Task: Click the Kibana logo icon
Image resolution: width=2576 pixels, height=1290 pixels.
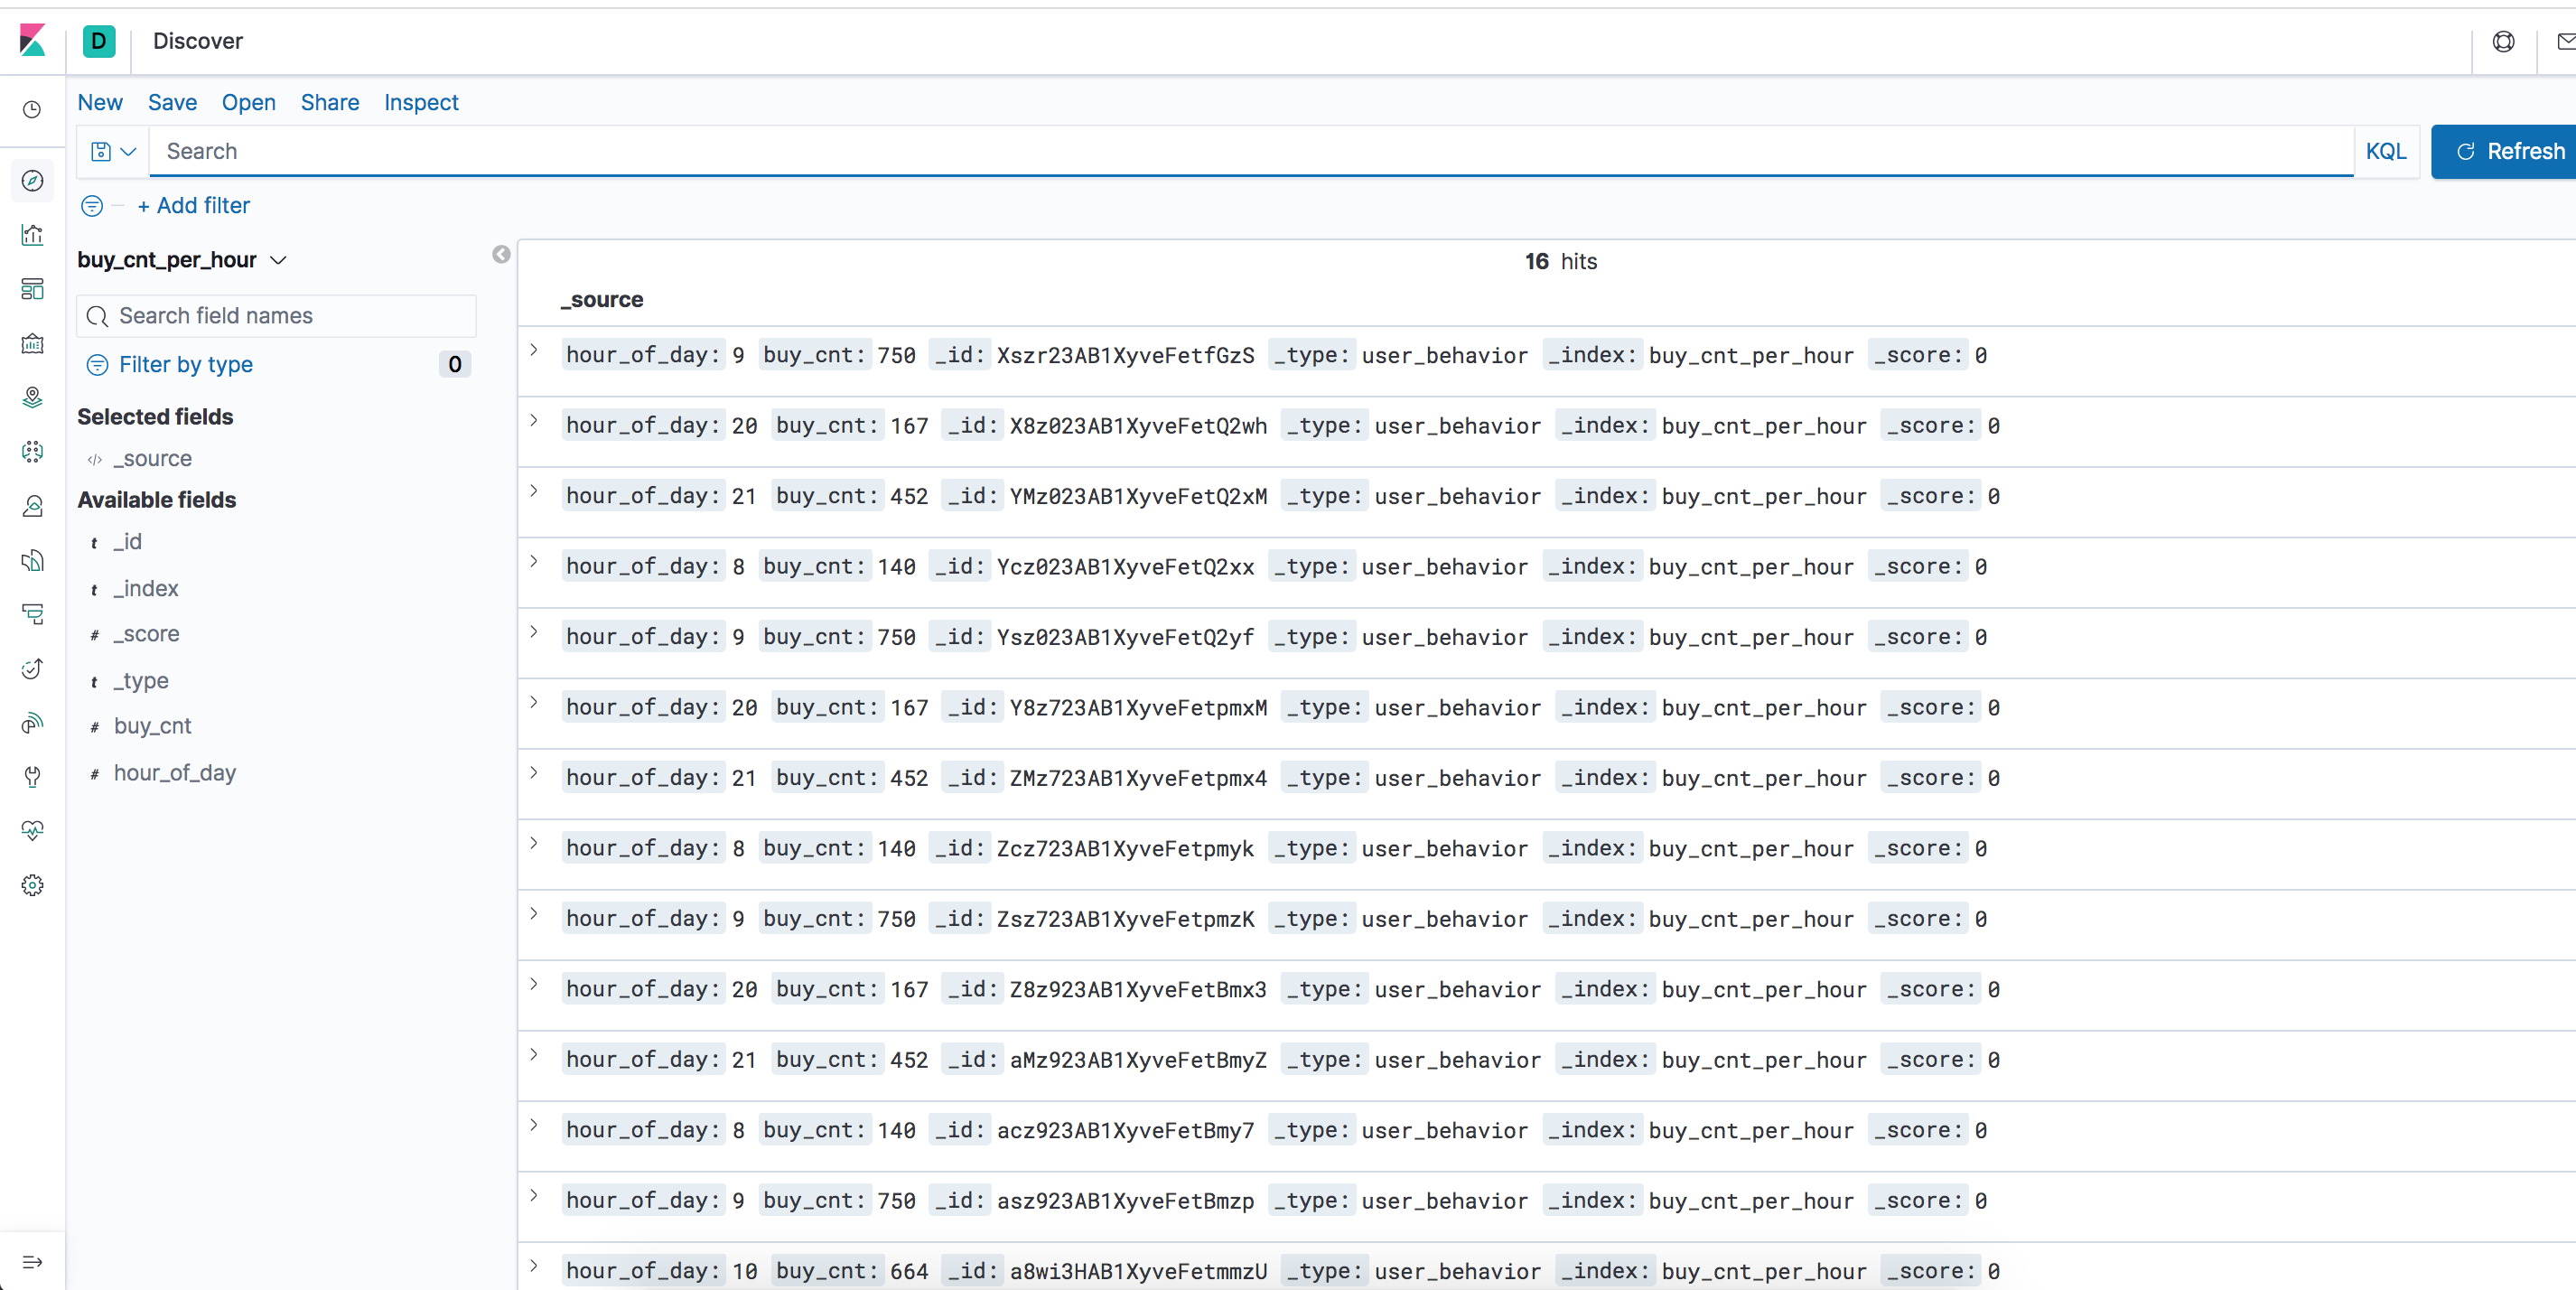Action: click(x=32, y=40)
